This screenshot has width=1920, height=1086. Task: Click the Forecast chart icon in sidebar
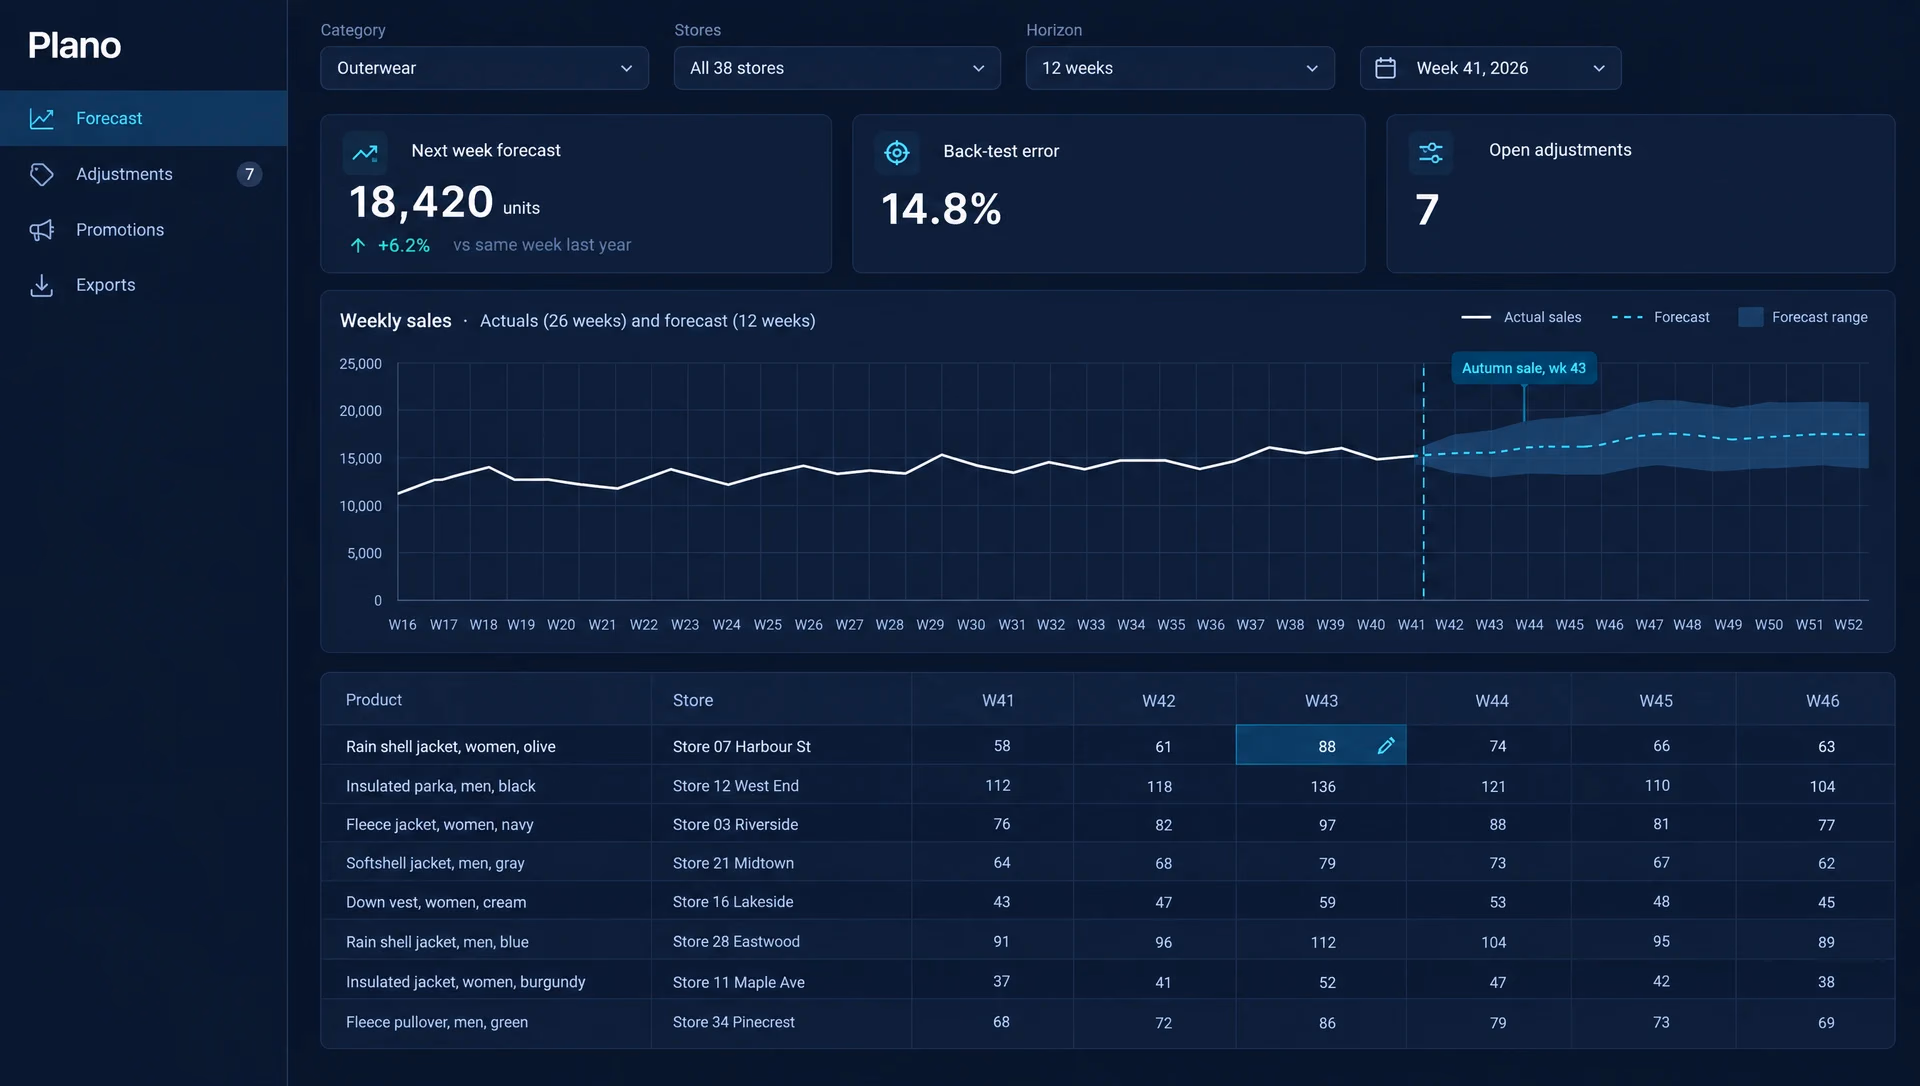pos(41,118)
